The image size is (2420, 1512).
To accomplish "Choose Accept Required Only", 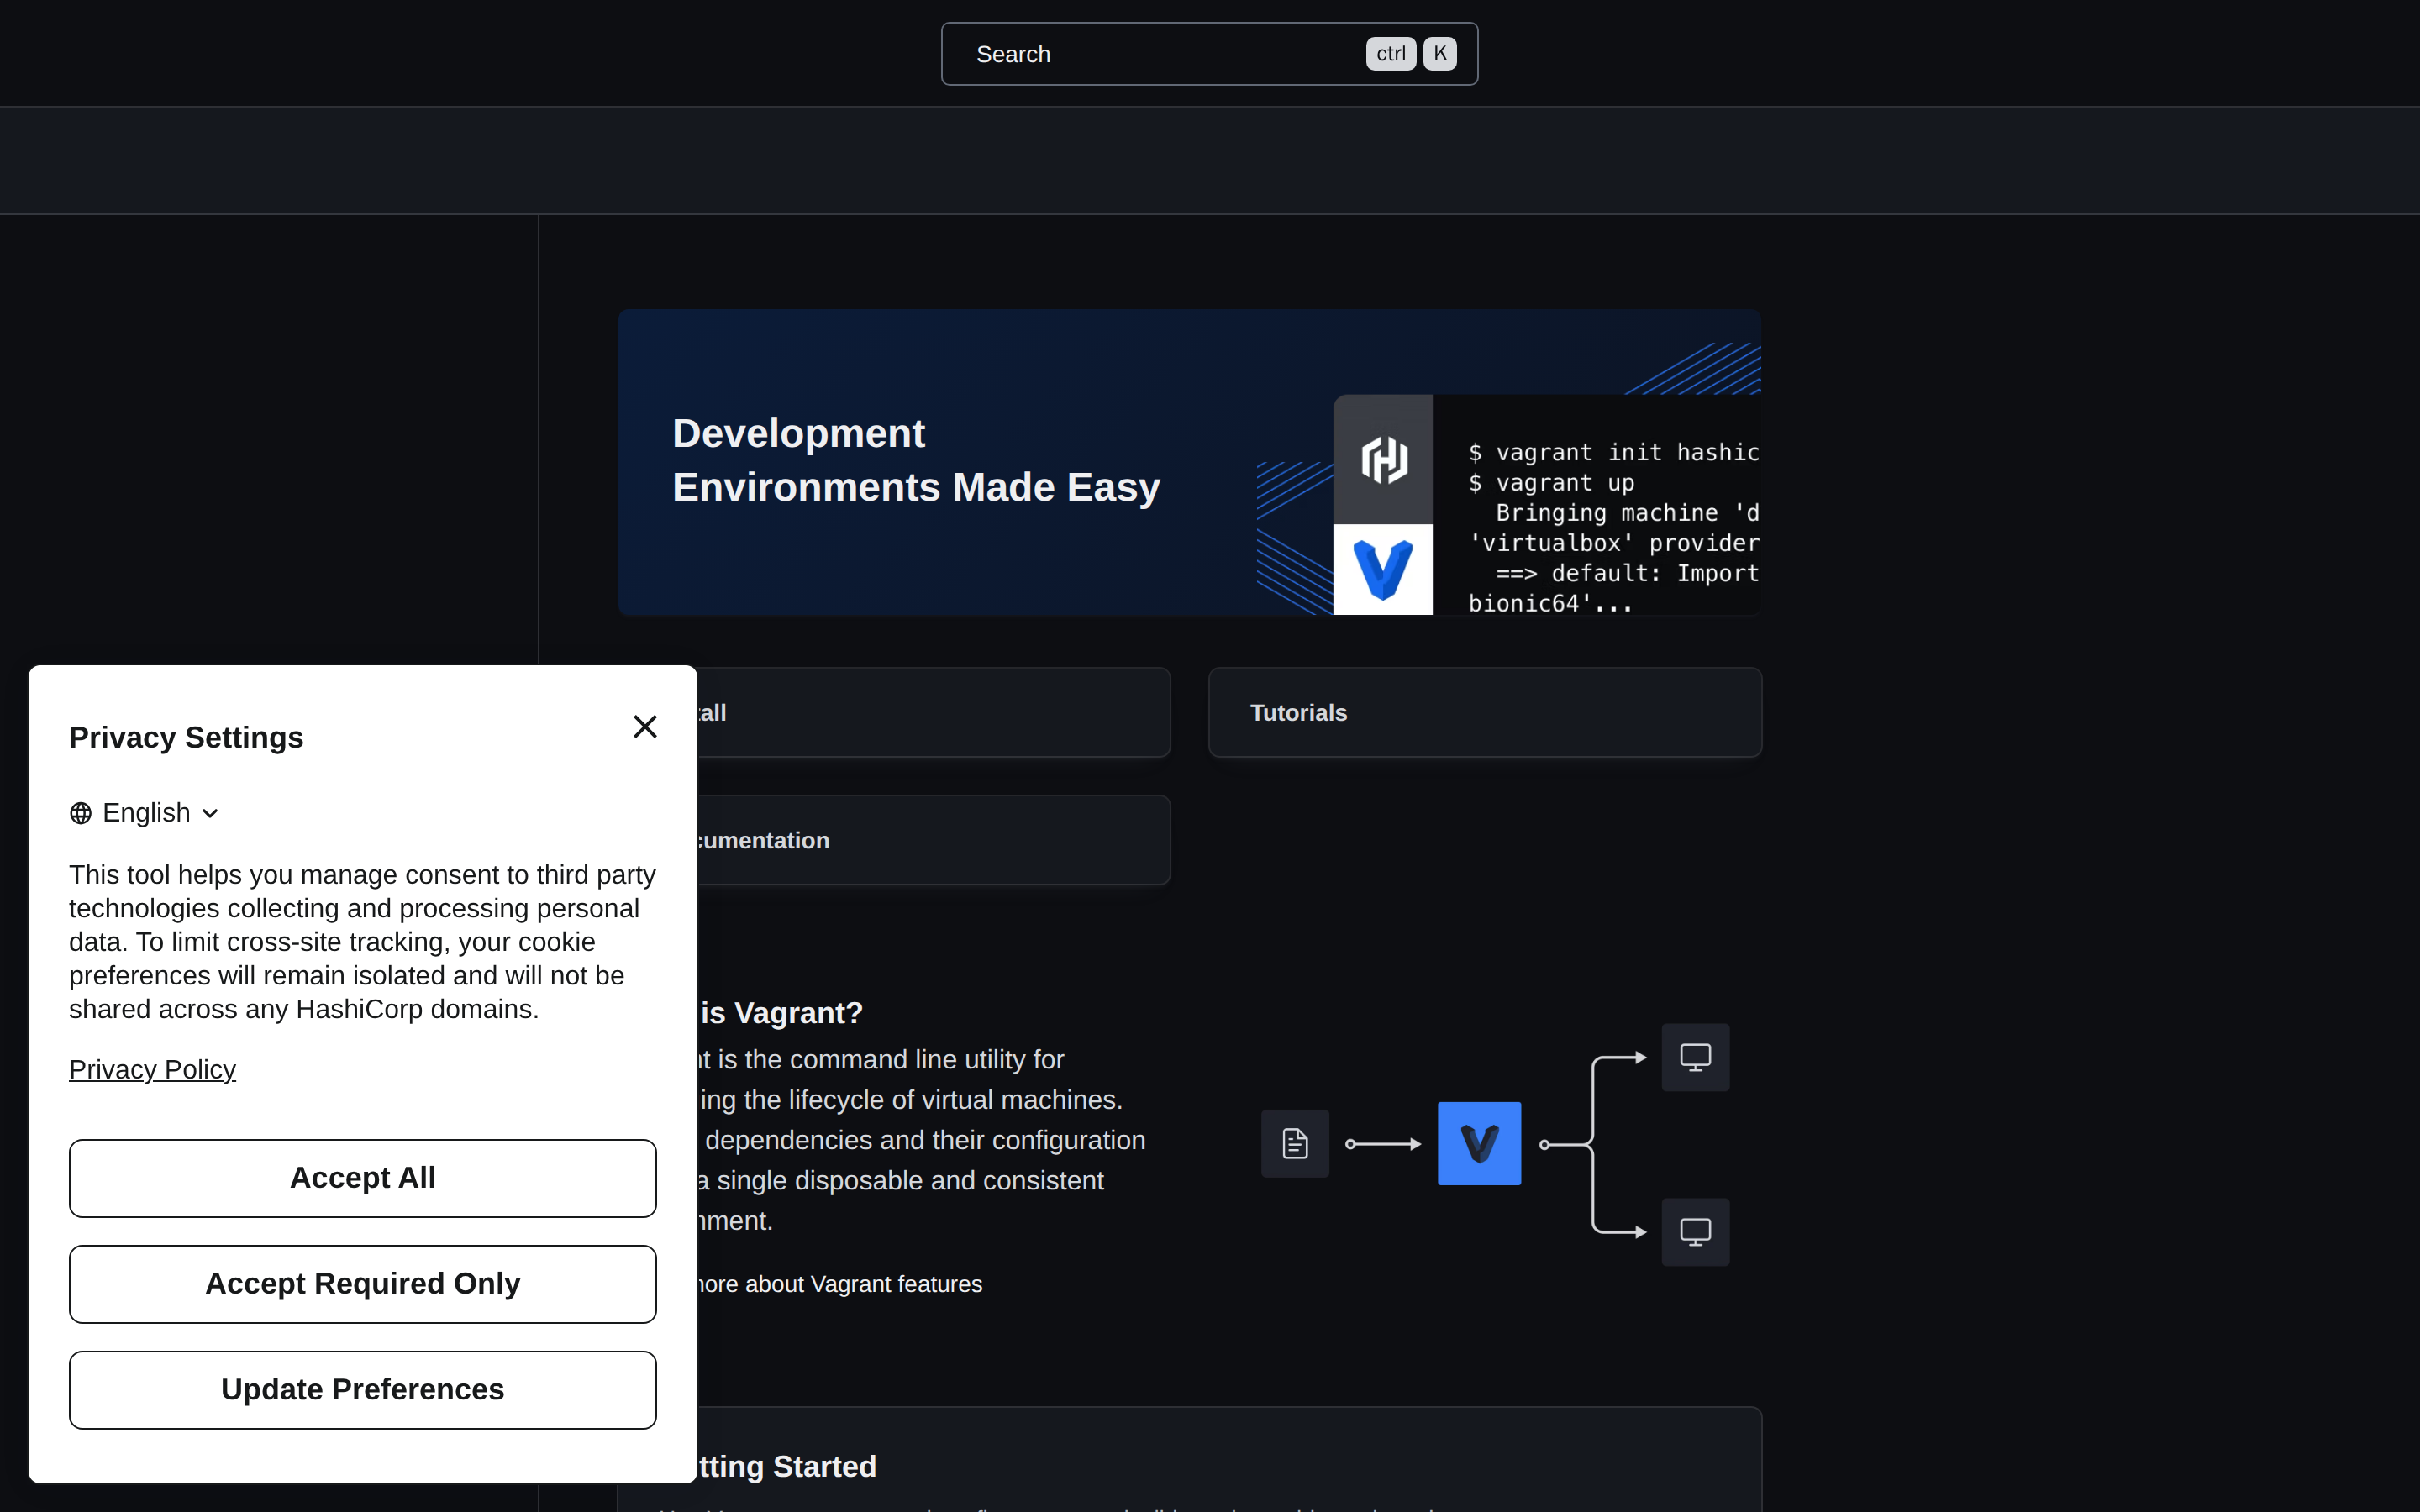I will click(363, 1284).
